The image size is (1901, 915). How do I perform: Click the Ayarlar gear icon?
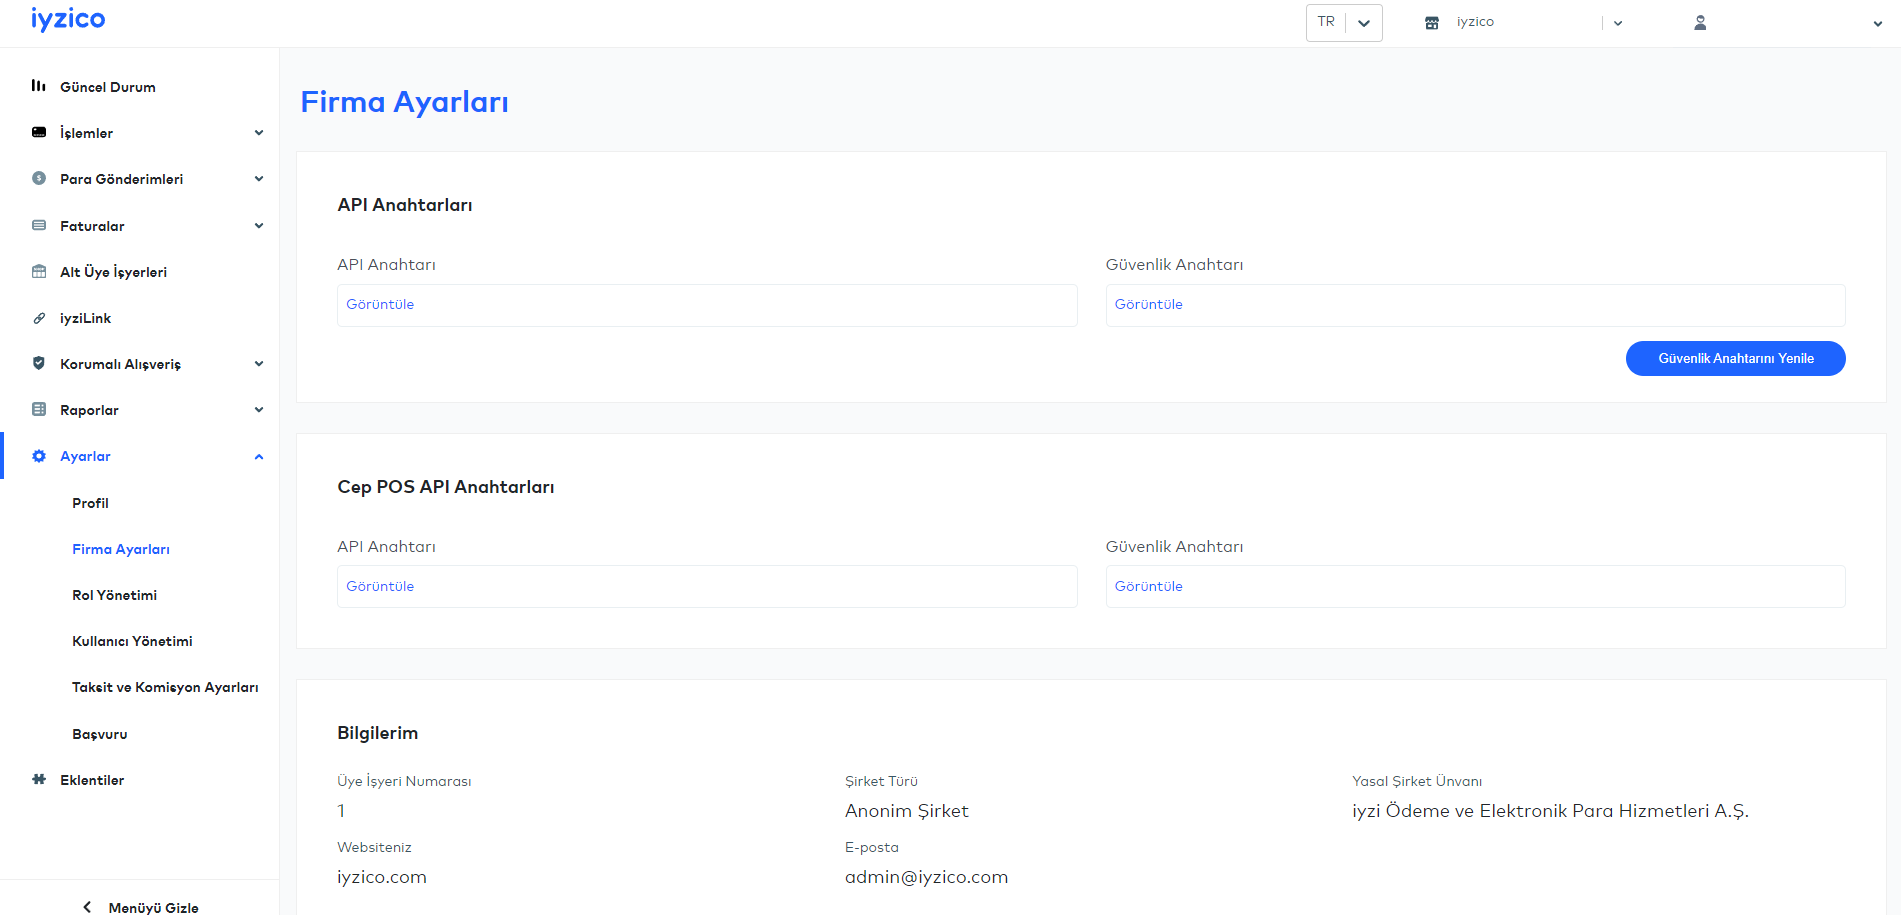39,456
